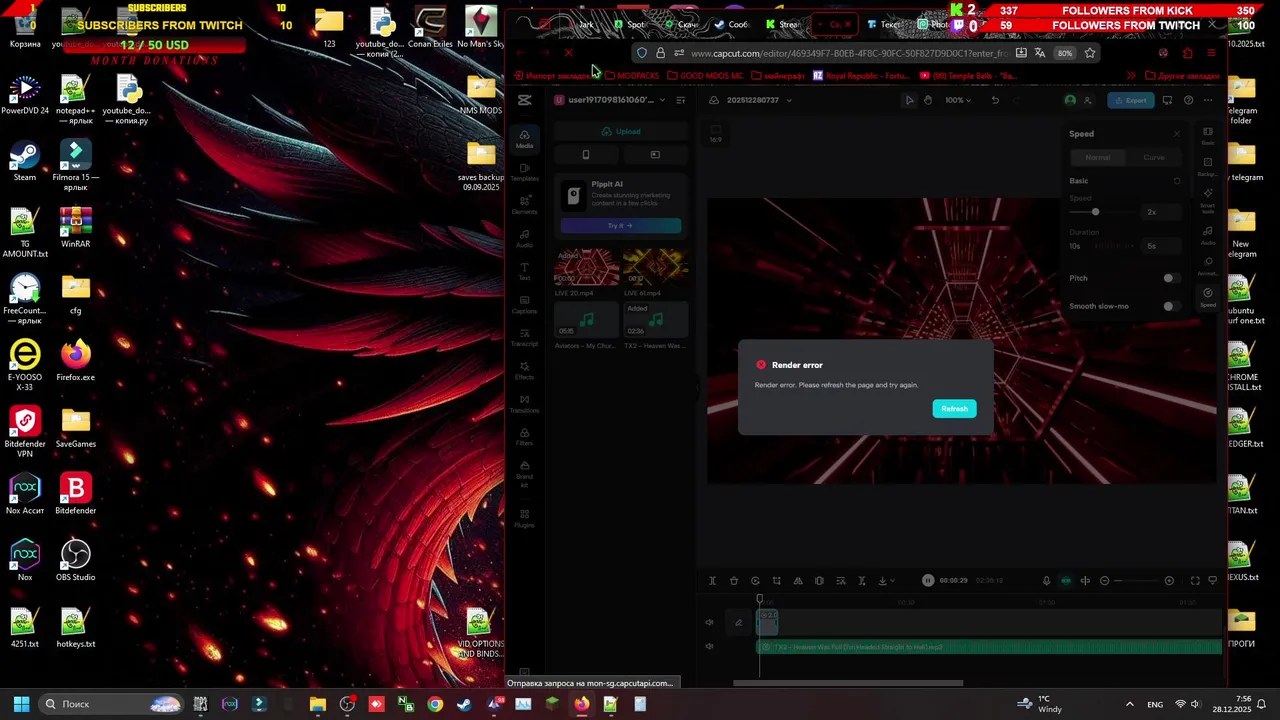Screen dimensions: 1280x720
Task: Select the green TX2 audio clip on timeline
Action: pos(989,647)
